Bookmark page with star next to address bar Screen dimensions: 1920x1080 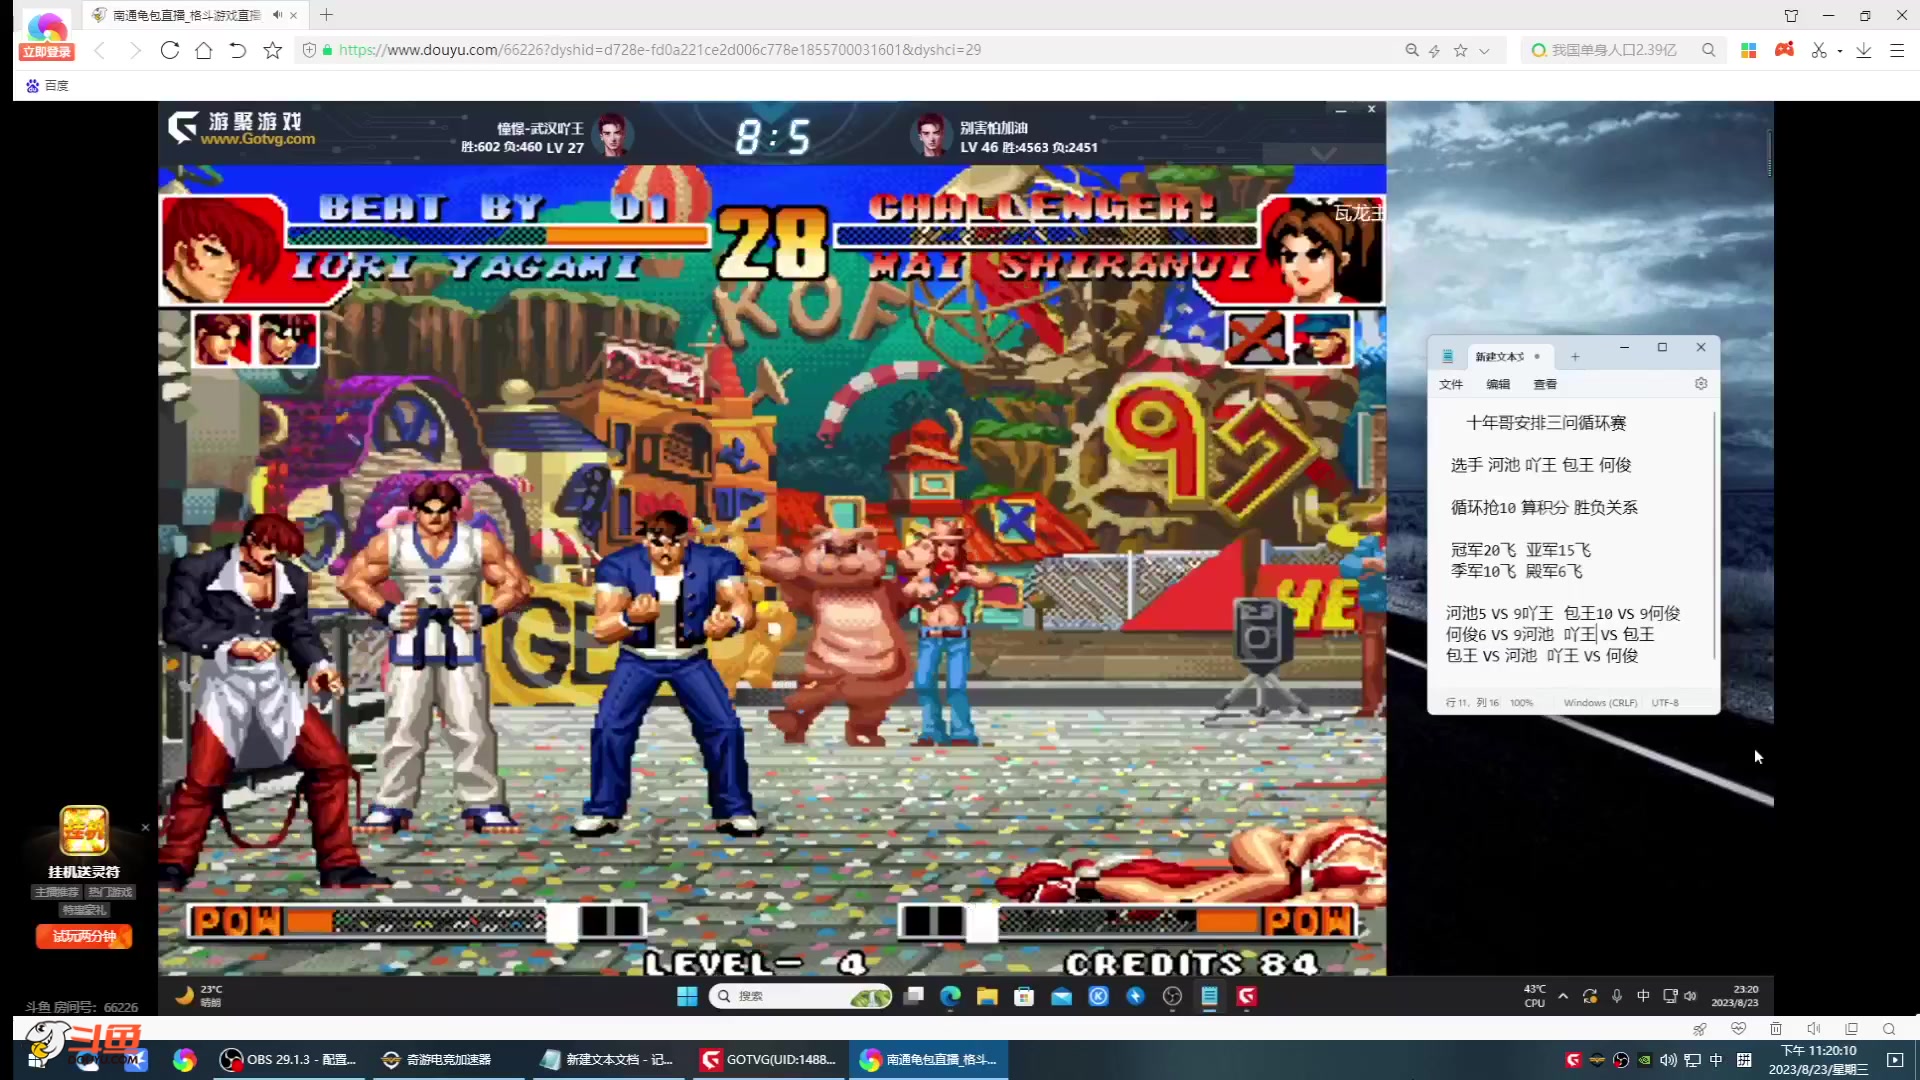[272, 50]
